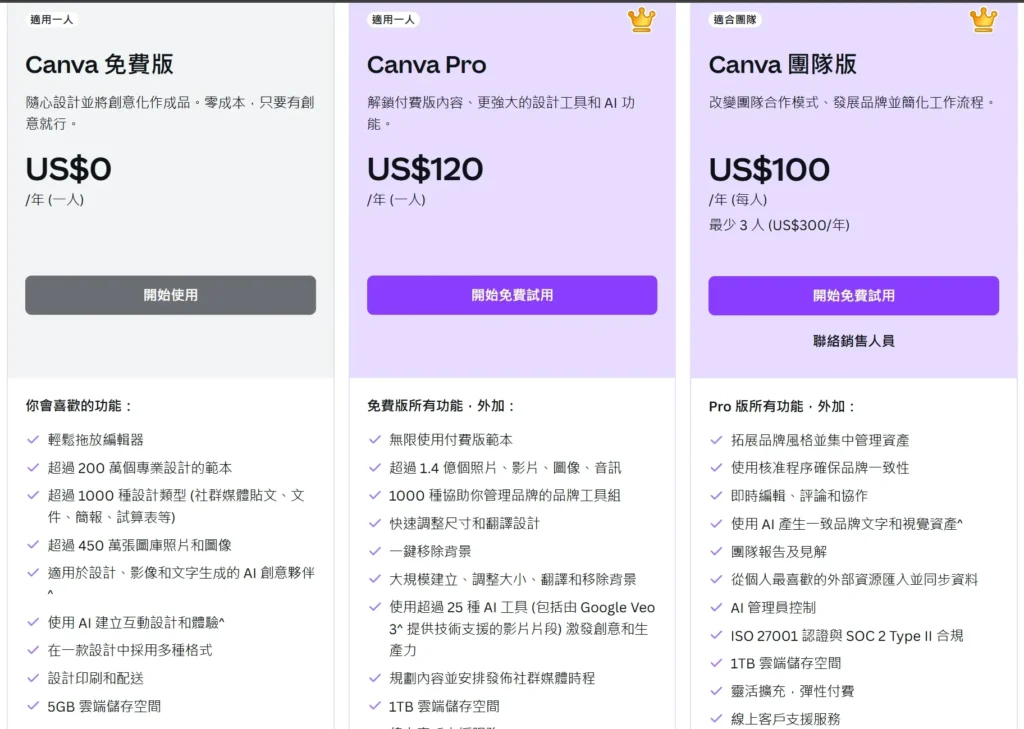Click checkmark icon beside 5GB 雲端儲存空間
1024x729 pixels.
[34, 706]
